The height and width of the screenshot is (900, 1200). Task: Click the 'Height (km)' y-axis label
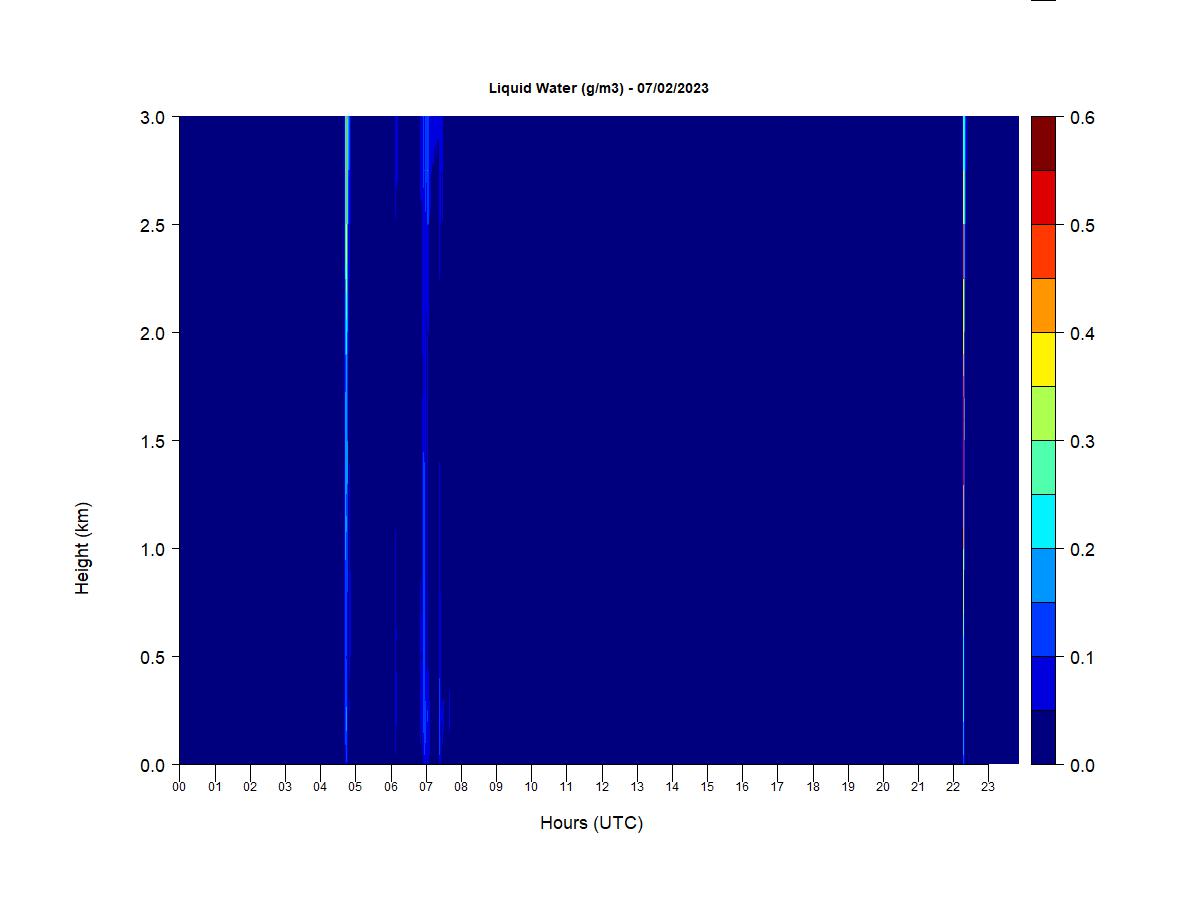coord(83,548)
